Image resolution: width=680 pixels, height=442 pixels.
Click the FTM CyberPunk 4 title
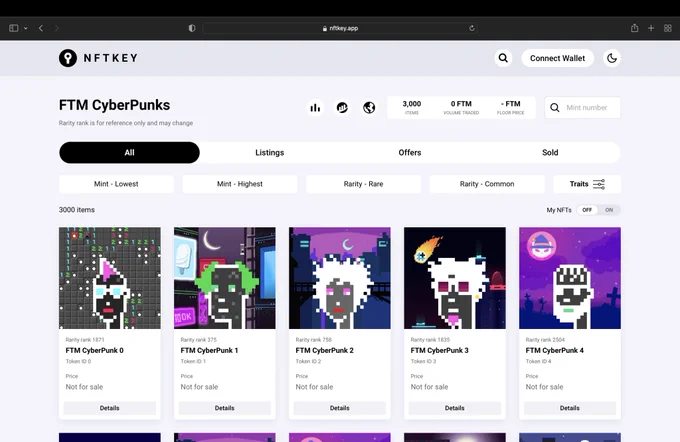point(555,350)
